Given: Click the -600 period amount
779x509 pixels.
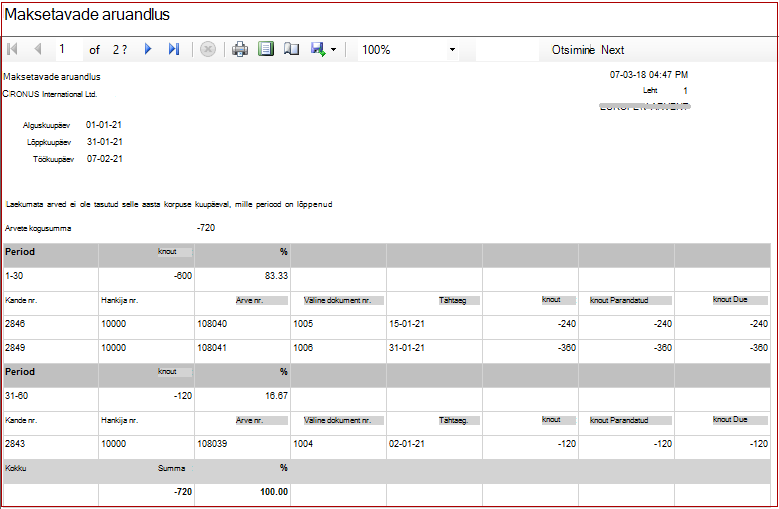Looking at the screenshot, I should 183,276.
